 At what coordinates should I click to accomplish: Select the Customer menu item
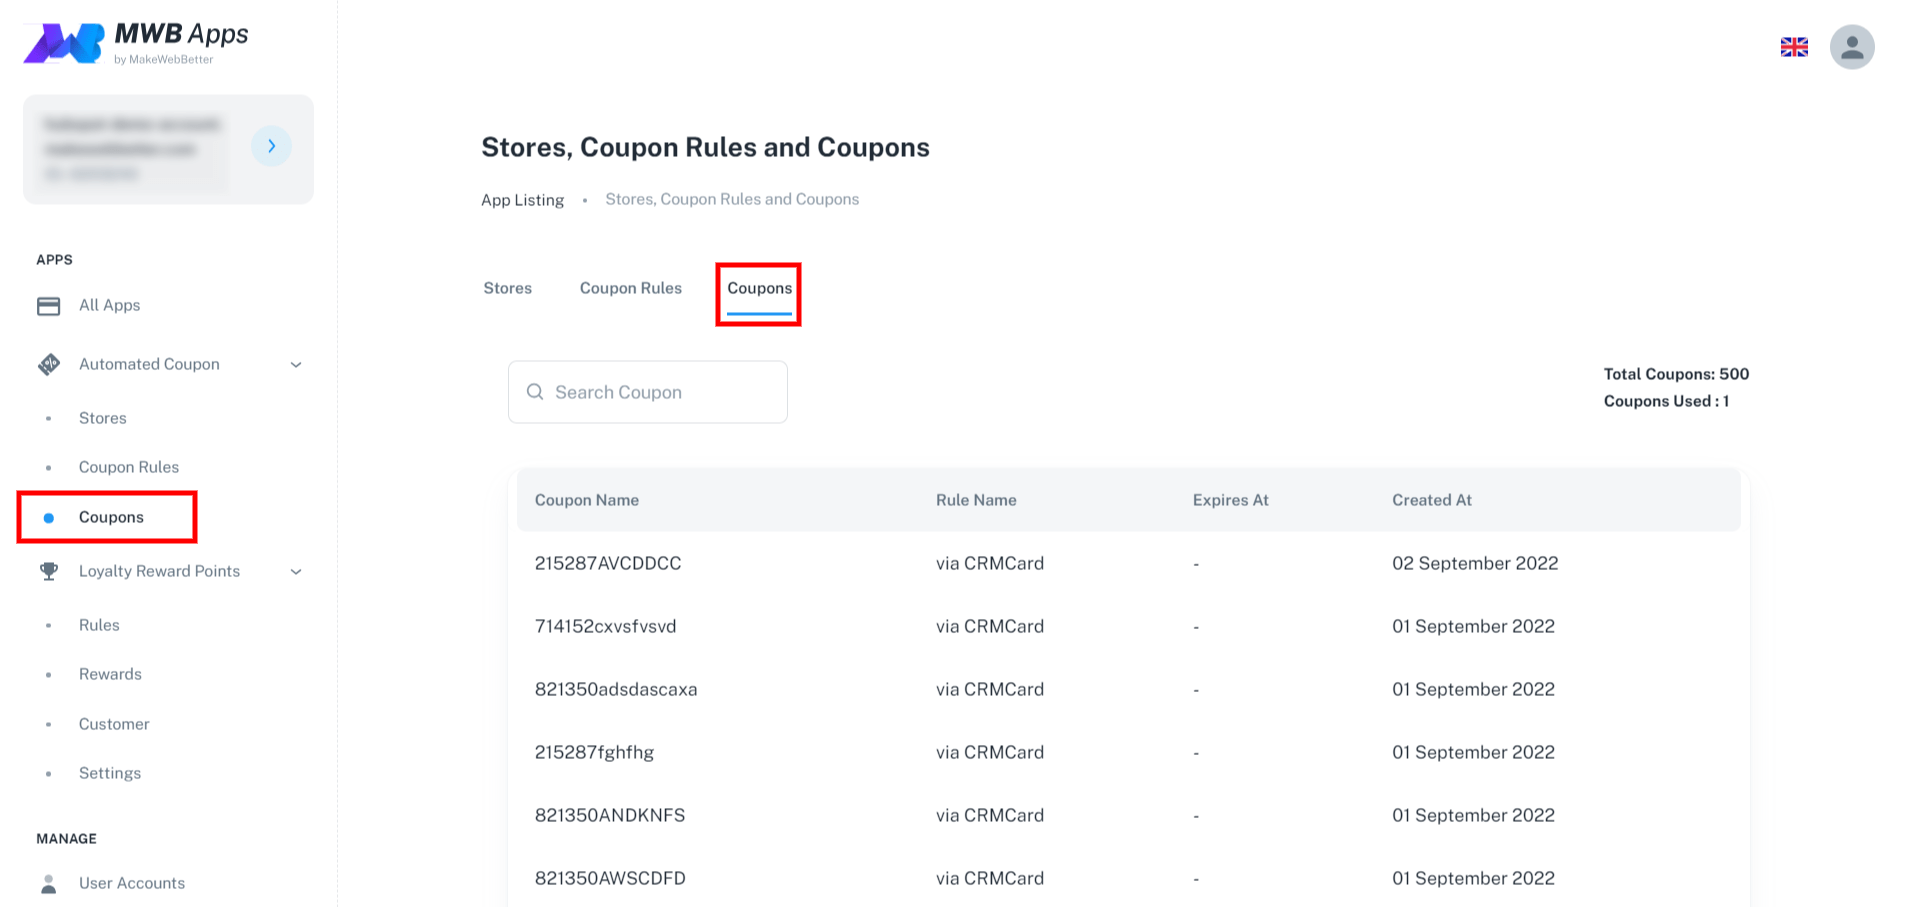[x=113, y=723]
